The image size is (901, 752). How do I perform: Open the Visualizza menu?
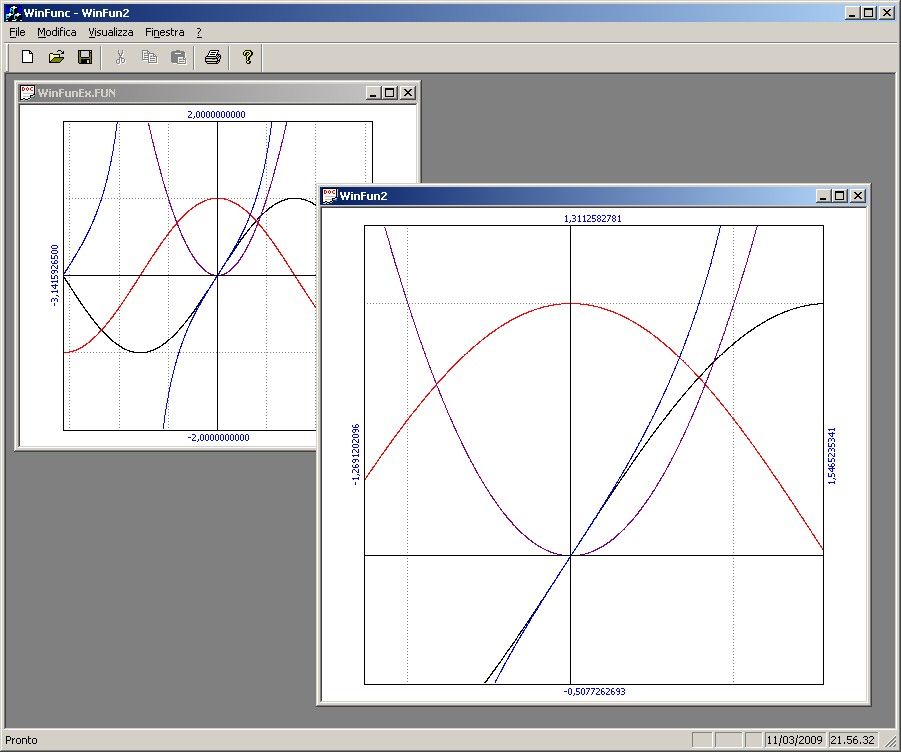(x=111, y=32)
